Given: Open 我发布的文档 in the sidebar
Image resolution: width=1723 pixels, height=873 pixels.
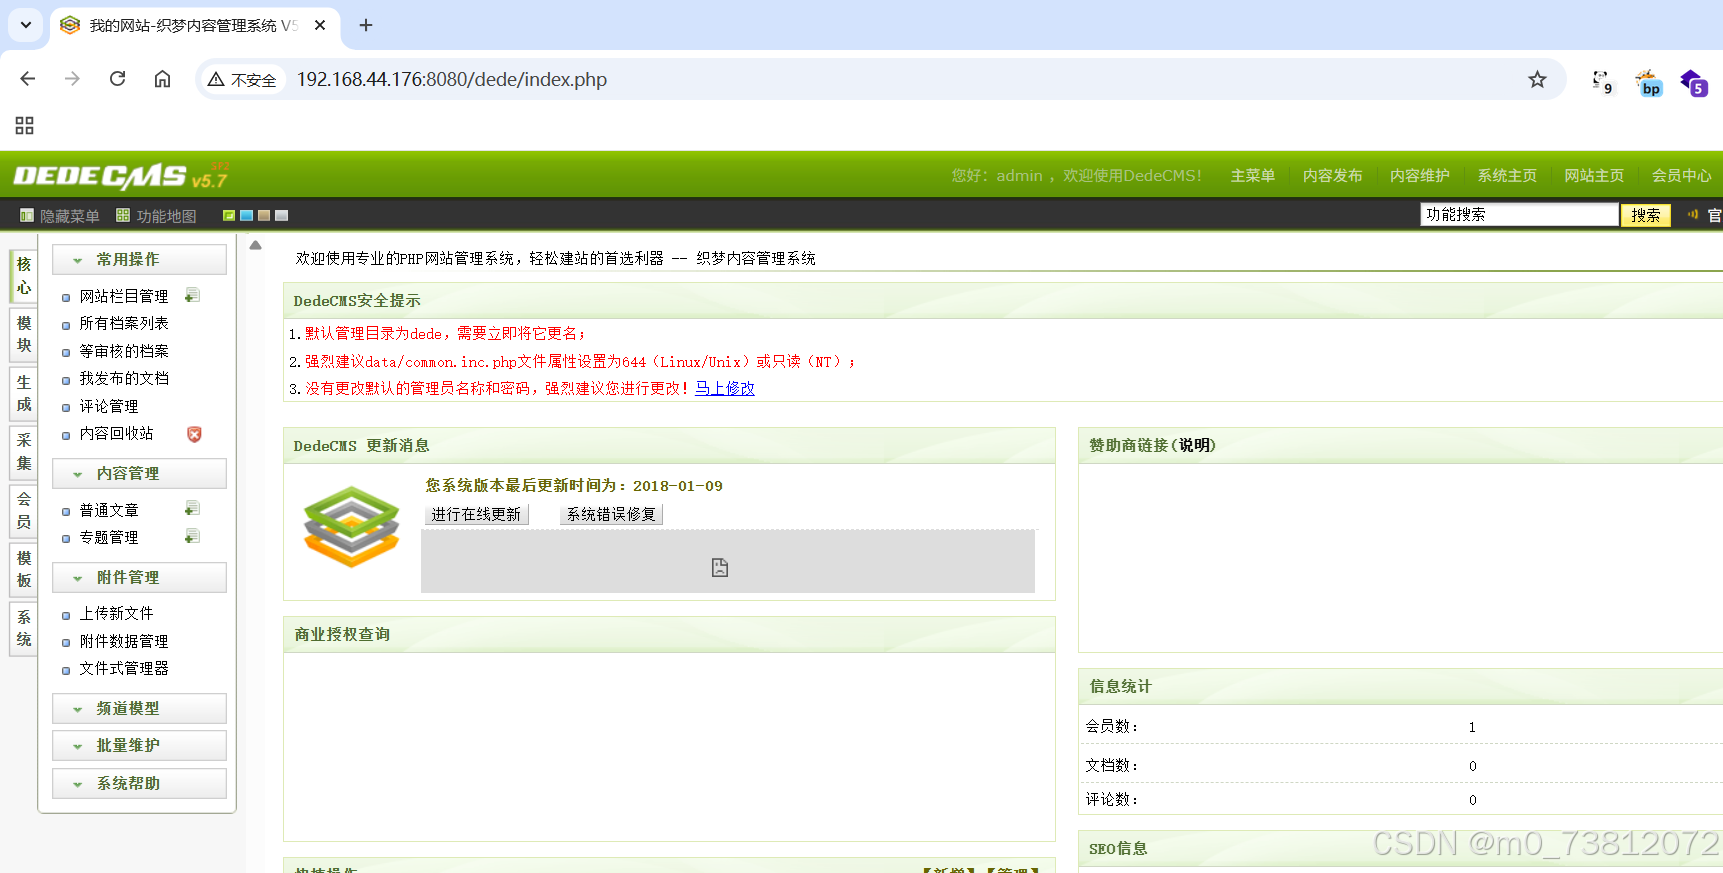Looking at the screenshot, I should tap(124, 378).
